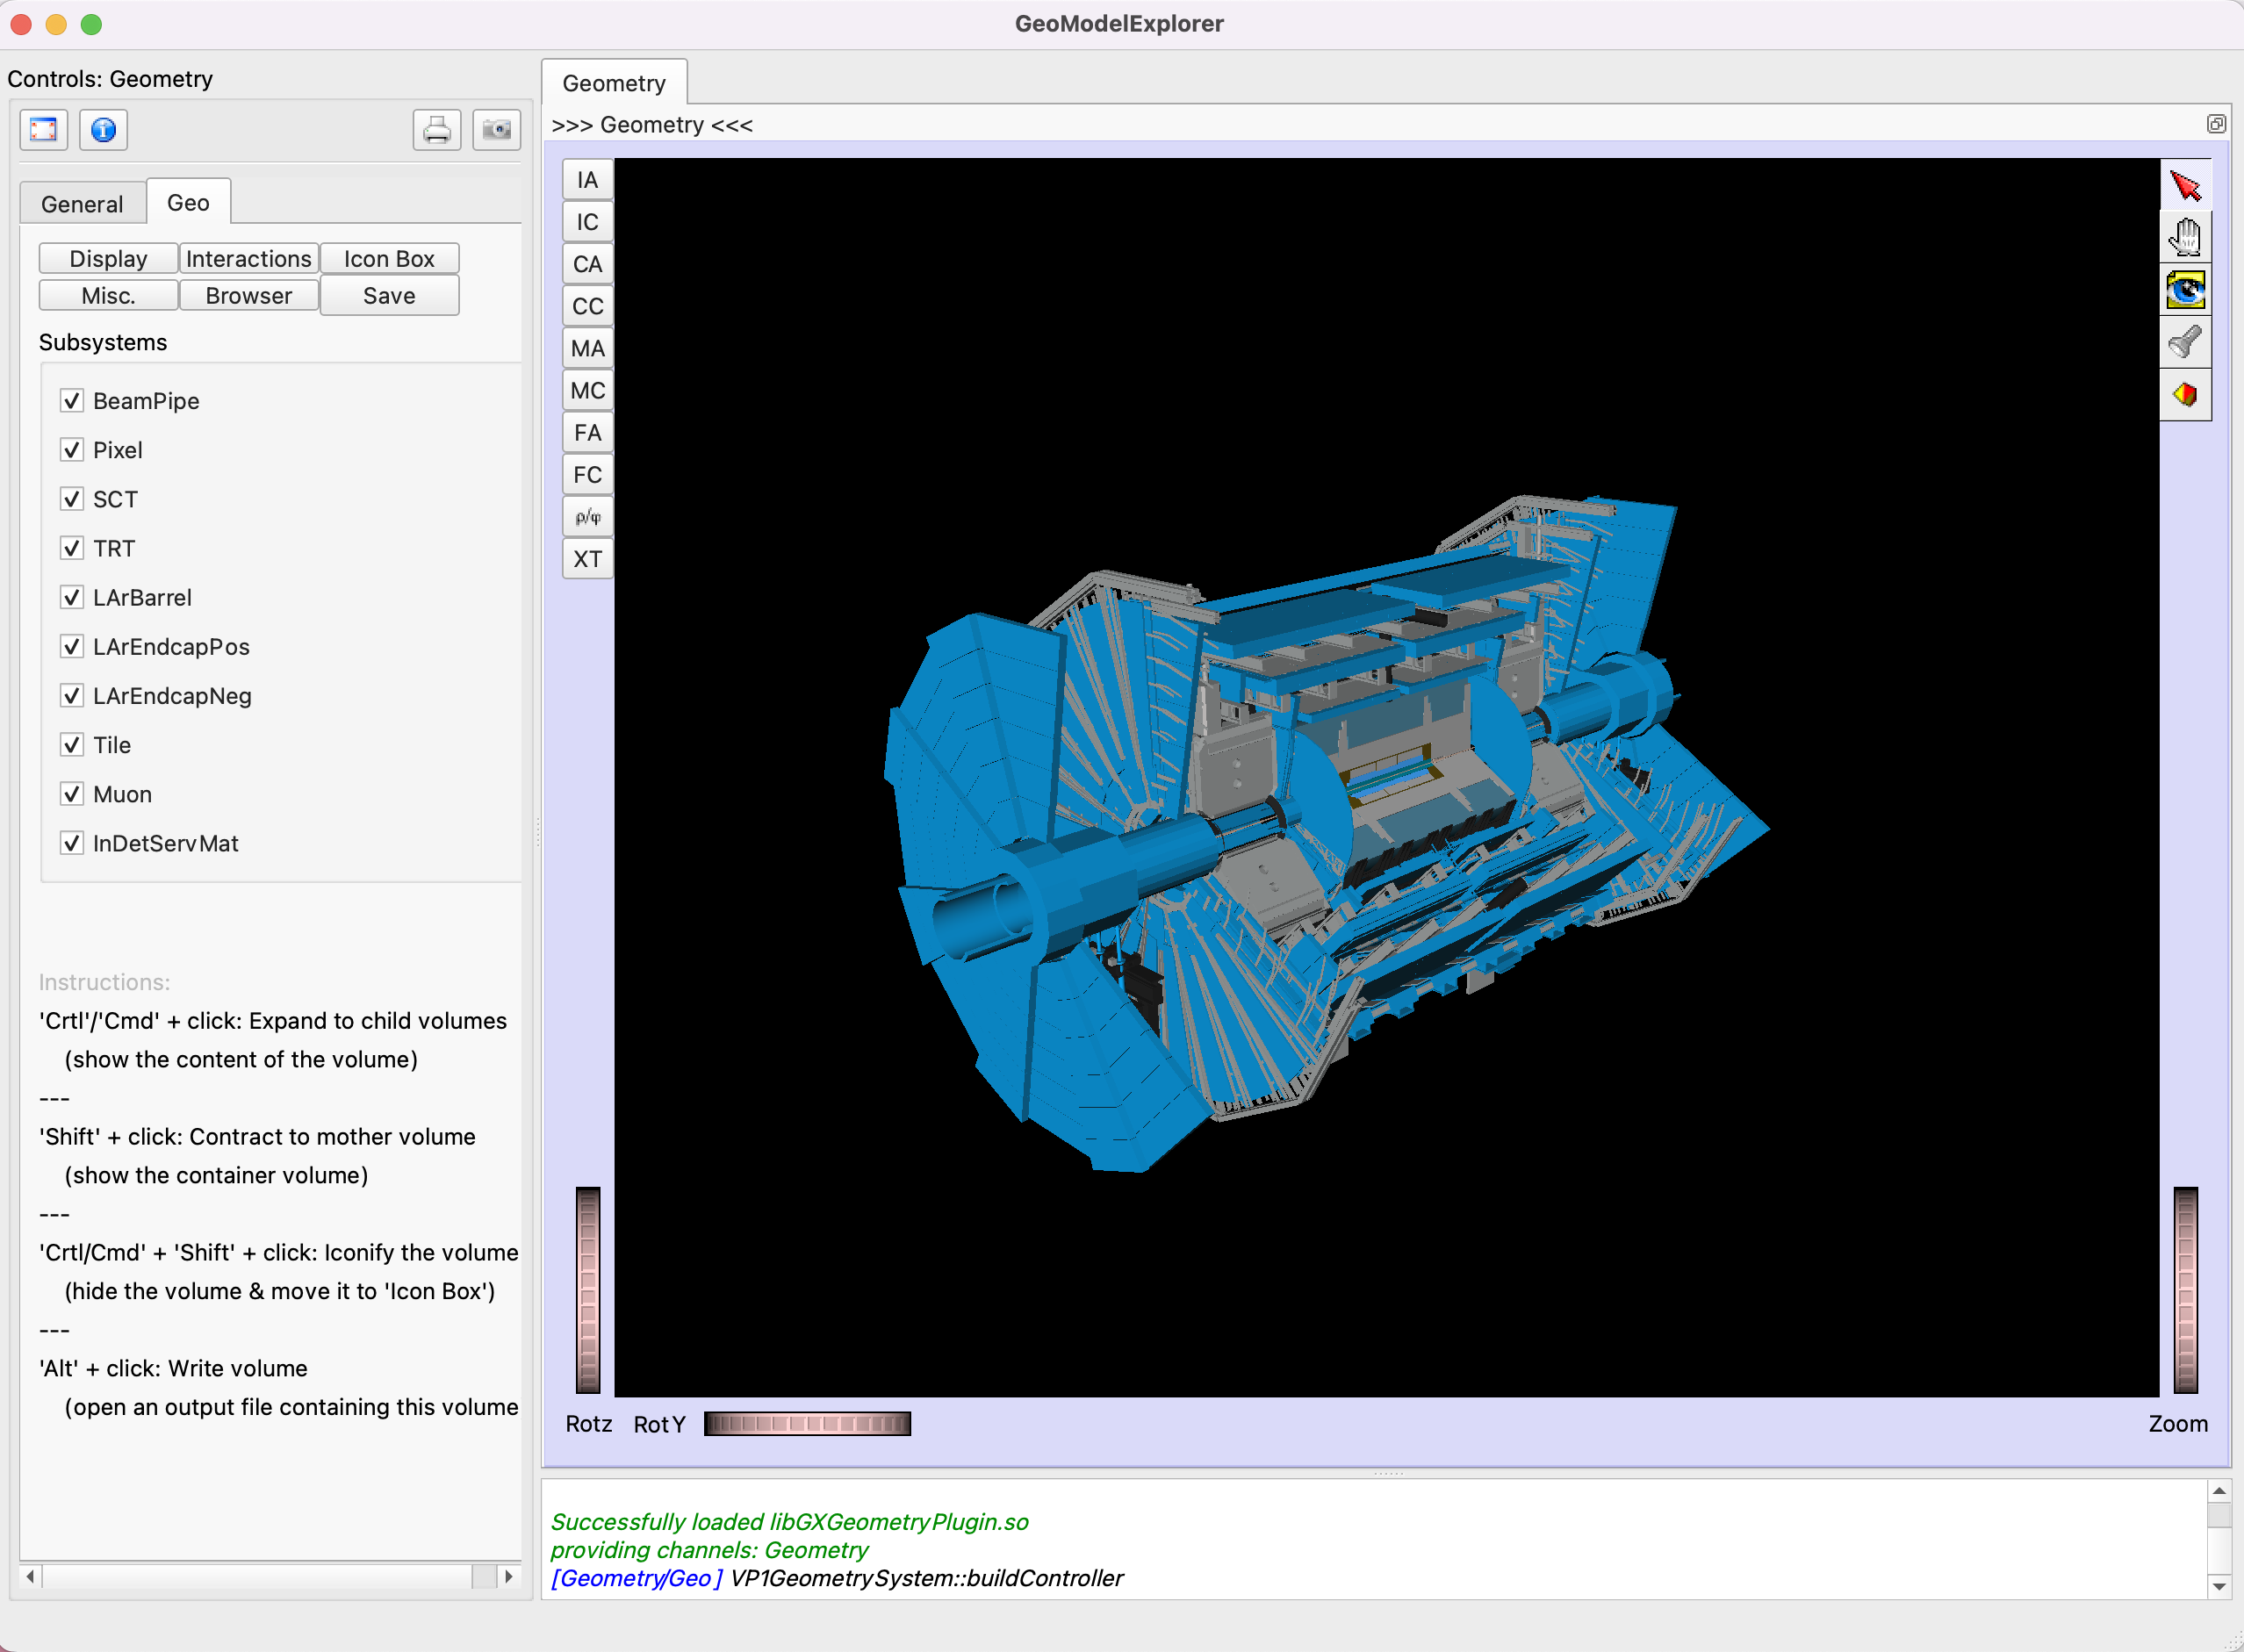Click the Save button

tap(389, 296)
